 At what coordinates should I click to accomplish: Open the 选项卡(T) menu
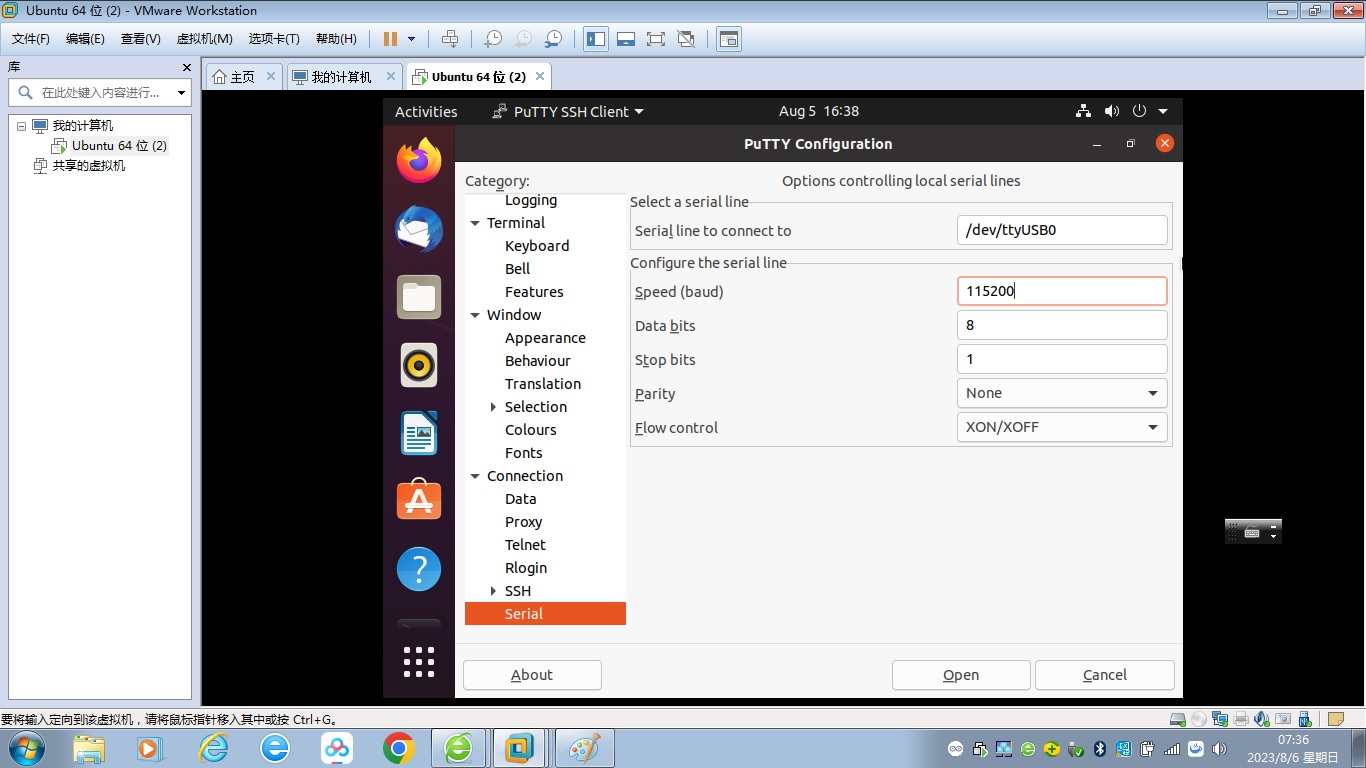[274, 39]
